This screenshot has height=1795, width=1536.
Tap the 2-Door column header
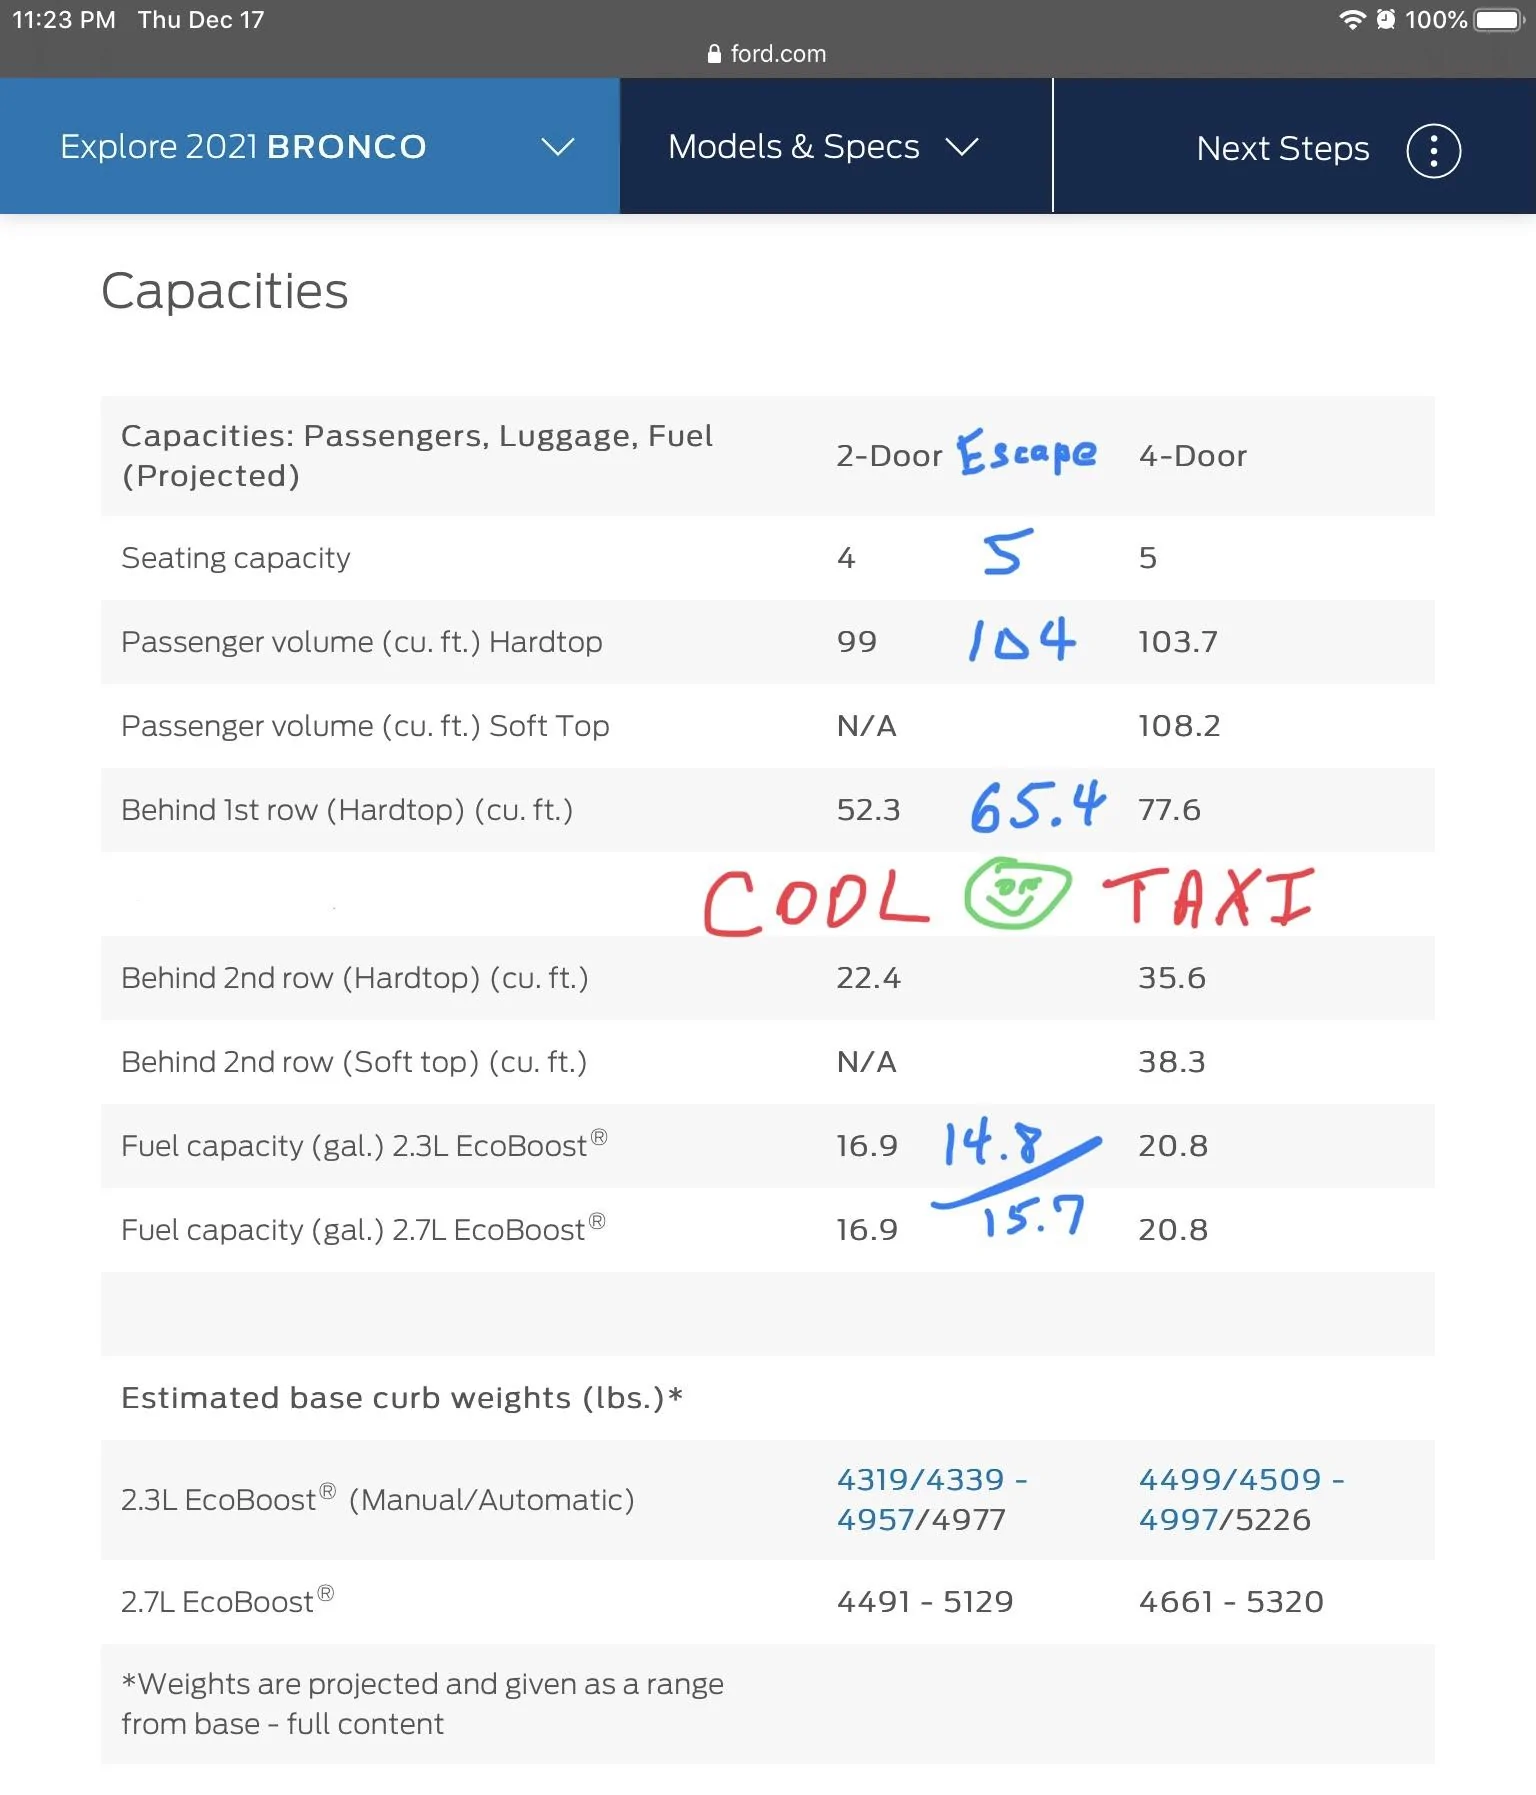tap(889, 456)
